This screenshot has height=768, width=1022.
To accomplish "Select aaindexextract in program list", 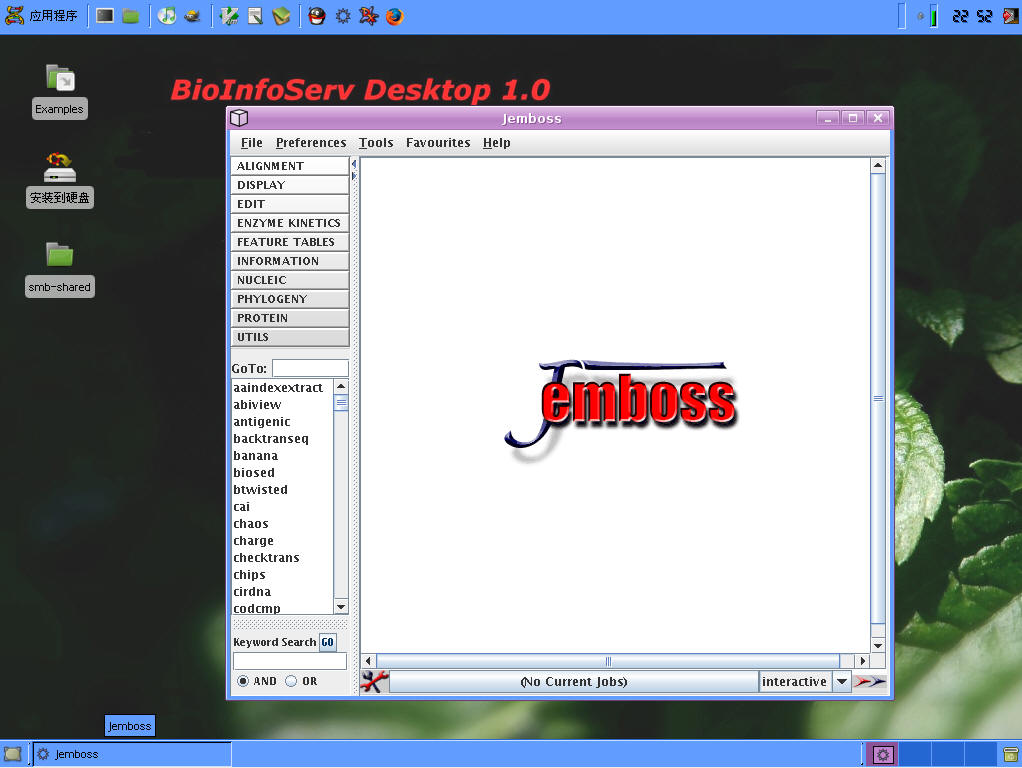I will (x=278, y=387).
